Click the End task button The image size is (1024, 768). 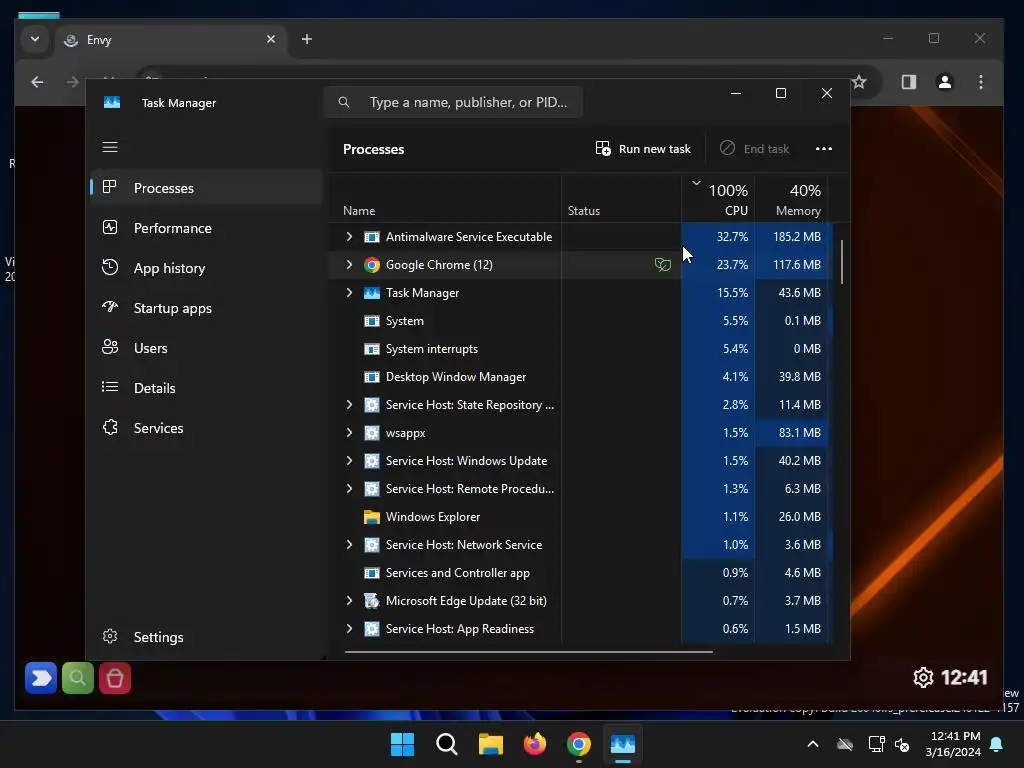pos(755,149)
